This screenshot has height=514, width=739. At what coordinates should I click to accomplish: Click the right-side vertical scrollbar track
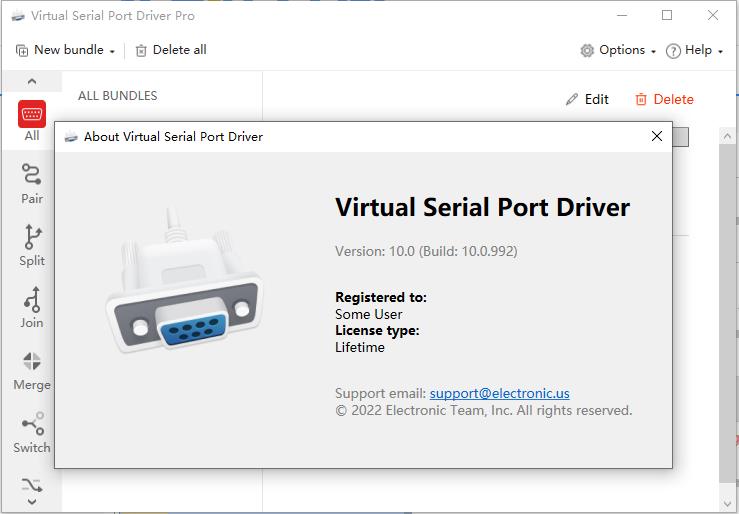tap(726, 311)
